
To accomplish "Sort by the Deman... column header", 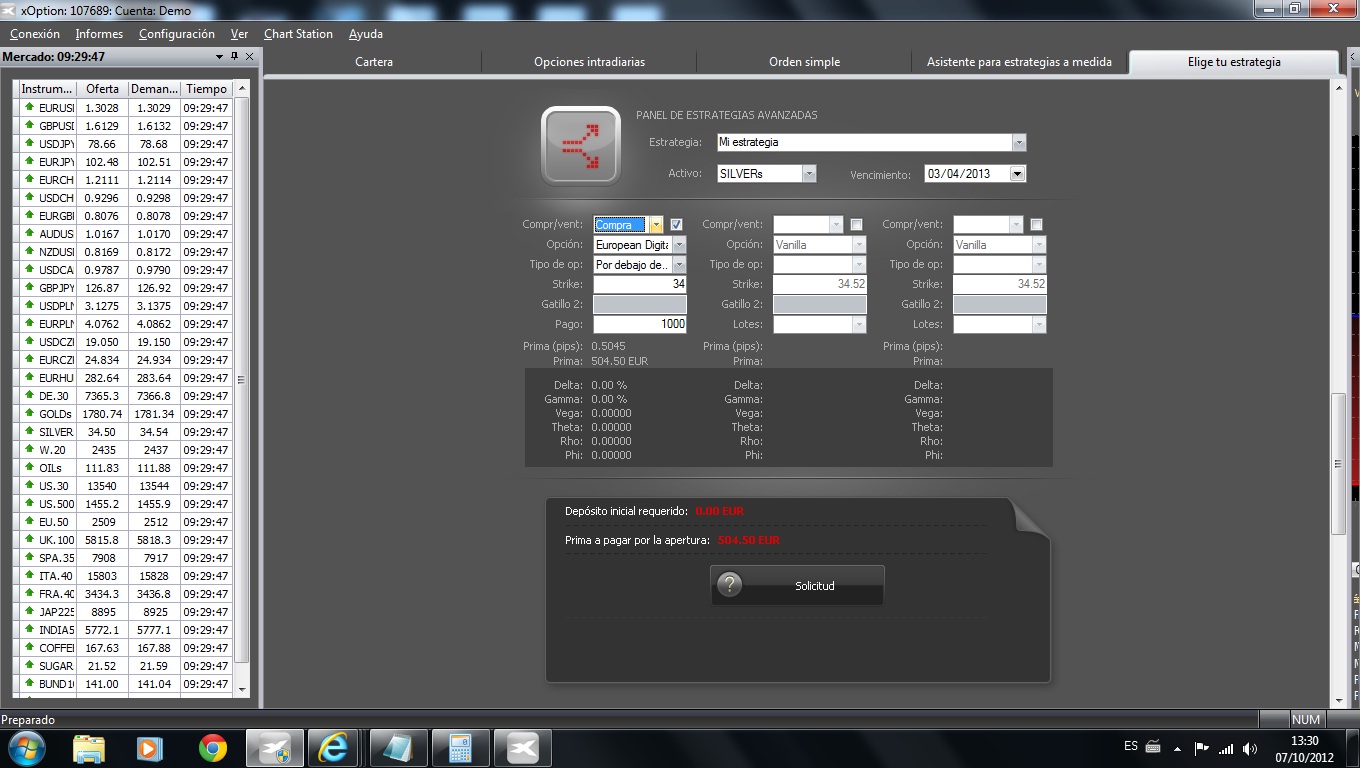I will point(154,89).
